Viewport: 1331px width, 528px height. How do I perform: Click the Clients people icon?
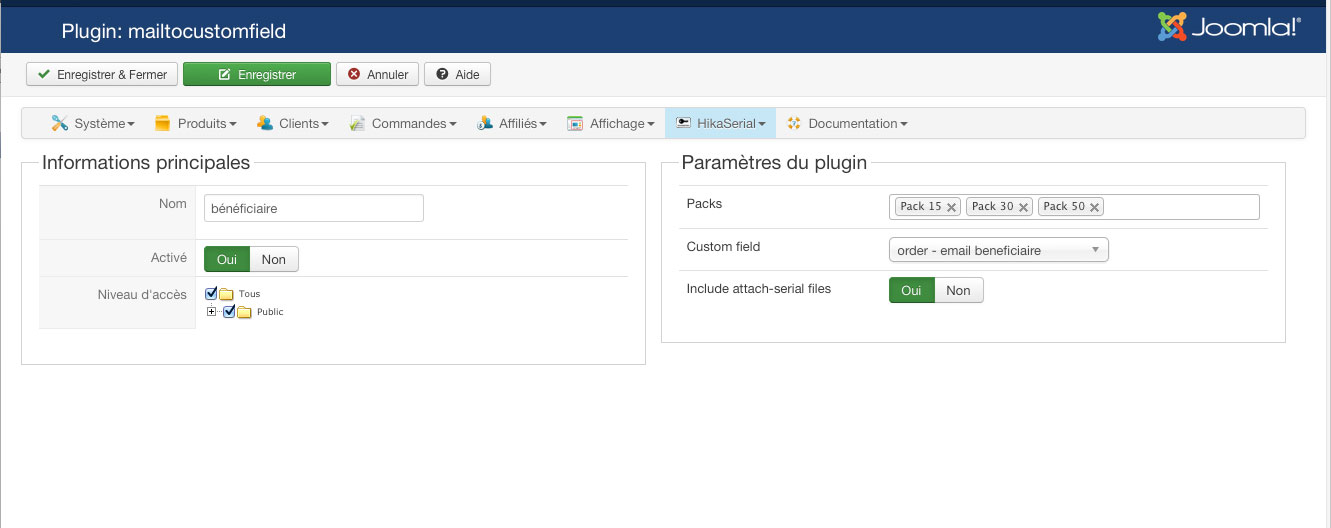coord(265,123)
